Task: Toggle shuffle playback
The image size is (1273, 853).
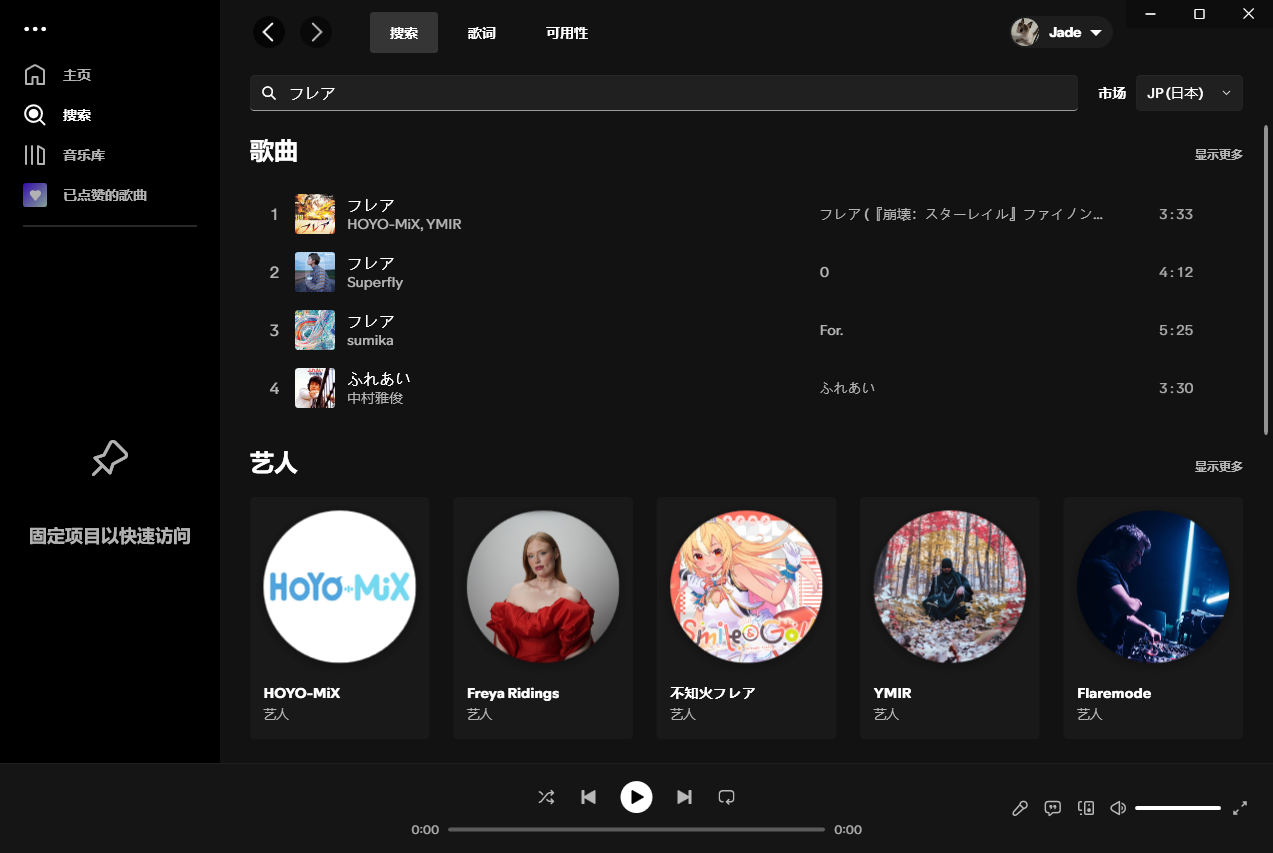Action: 546,797
